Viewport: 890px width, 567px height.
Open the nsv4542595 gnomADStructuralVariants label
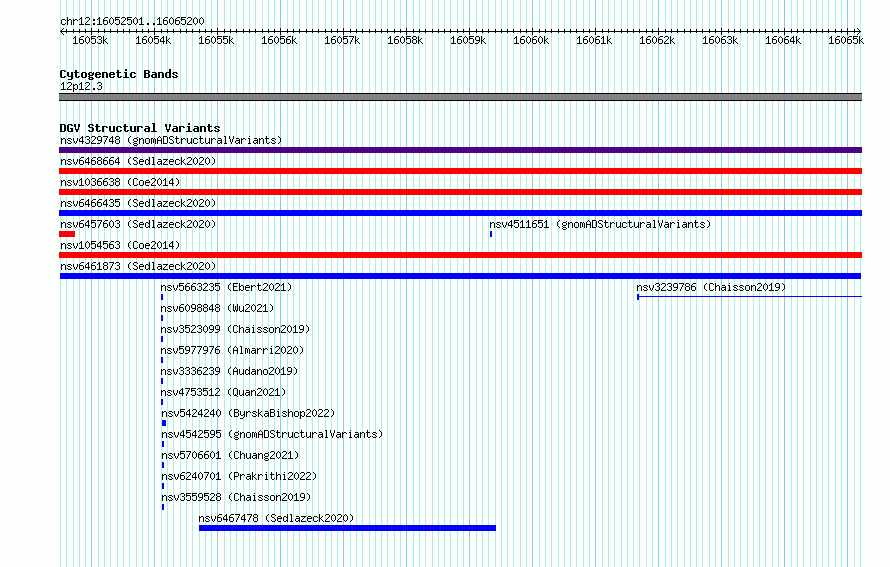(272, 434)
